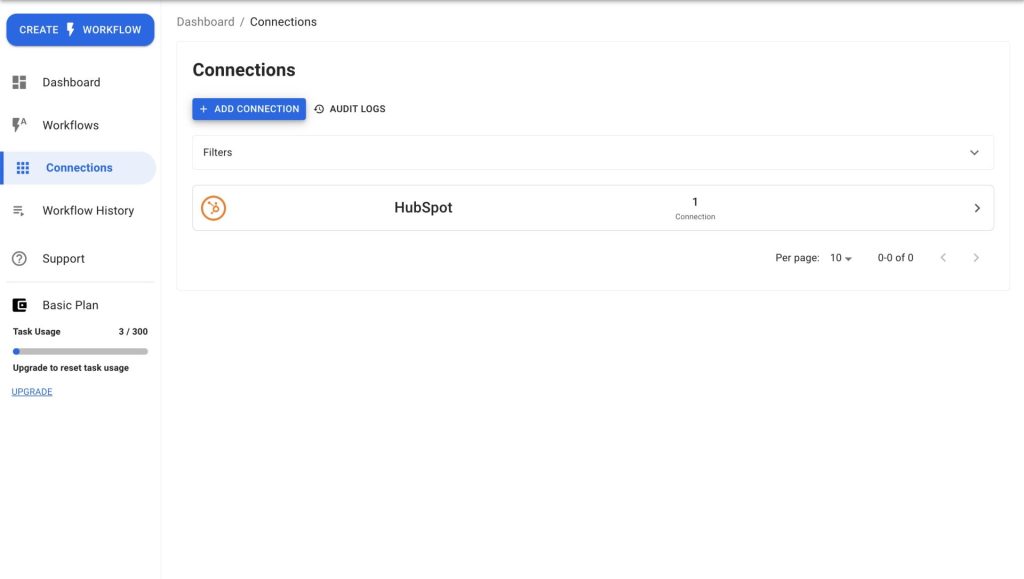Screen dimensions: 1024x579
Task: Click the Audit Logs history clock icon
Action: click(x=319, y=109)
